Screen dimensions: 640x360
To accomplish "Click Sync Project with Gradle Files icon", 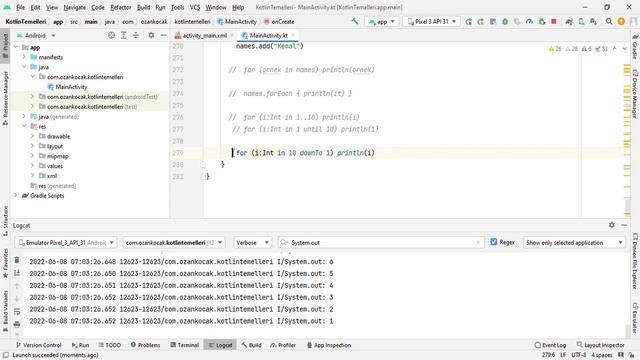I will pyautogui.click(x=569, y=21).
